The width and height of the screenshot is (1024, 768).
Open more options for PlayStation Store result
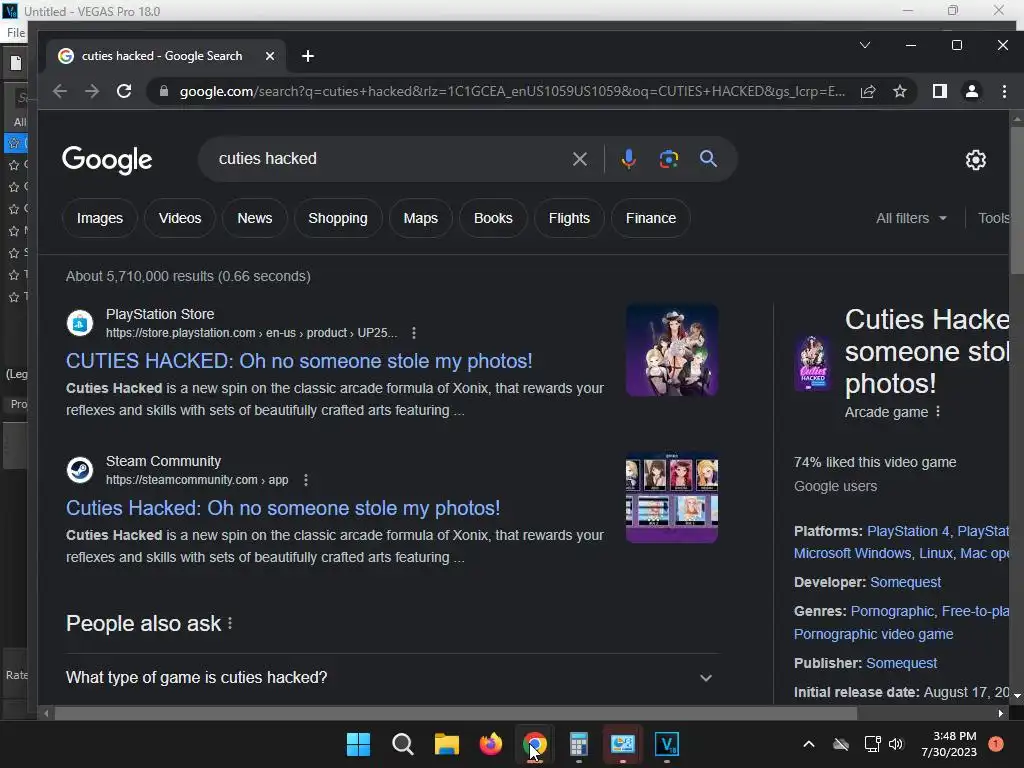pos(413,333)
